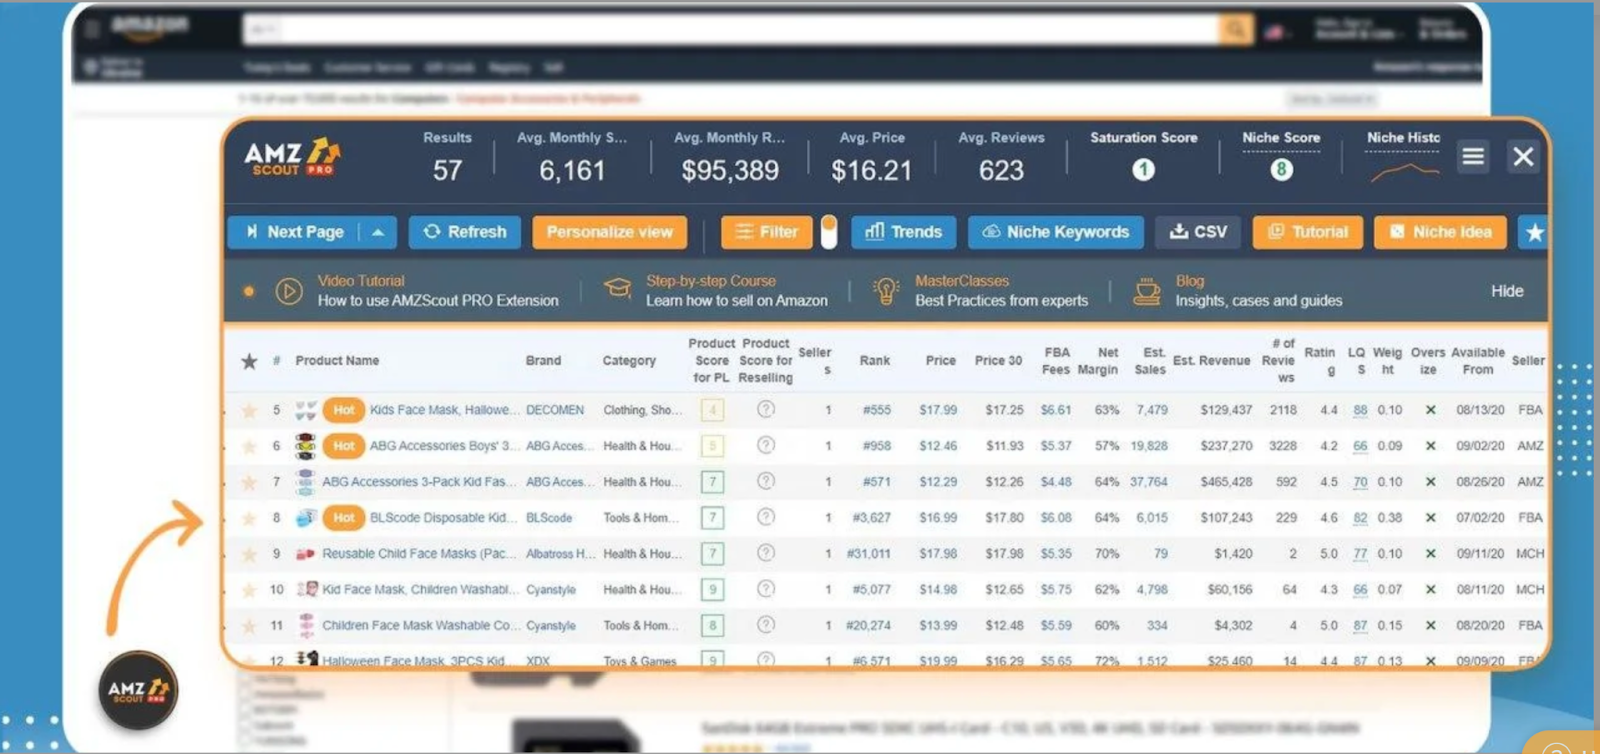Open Personalize view settings

(610, 232)
